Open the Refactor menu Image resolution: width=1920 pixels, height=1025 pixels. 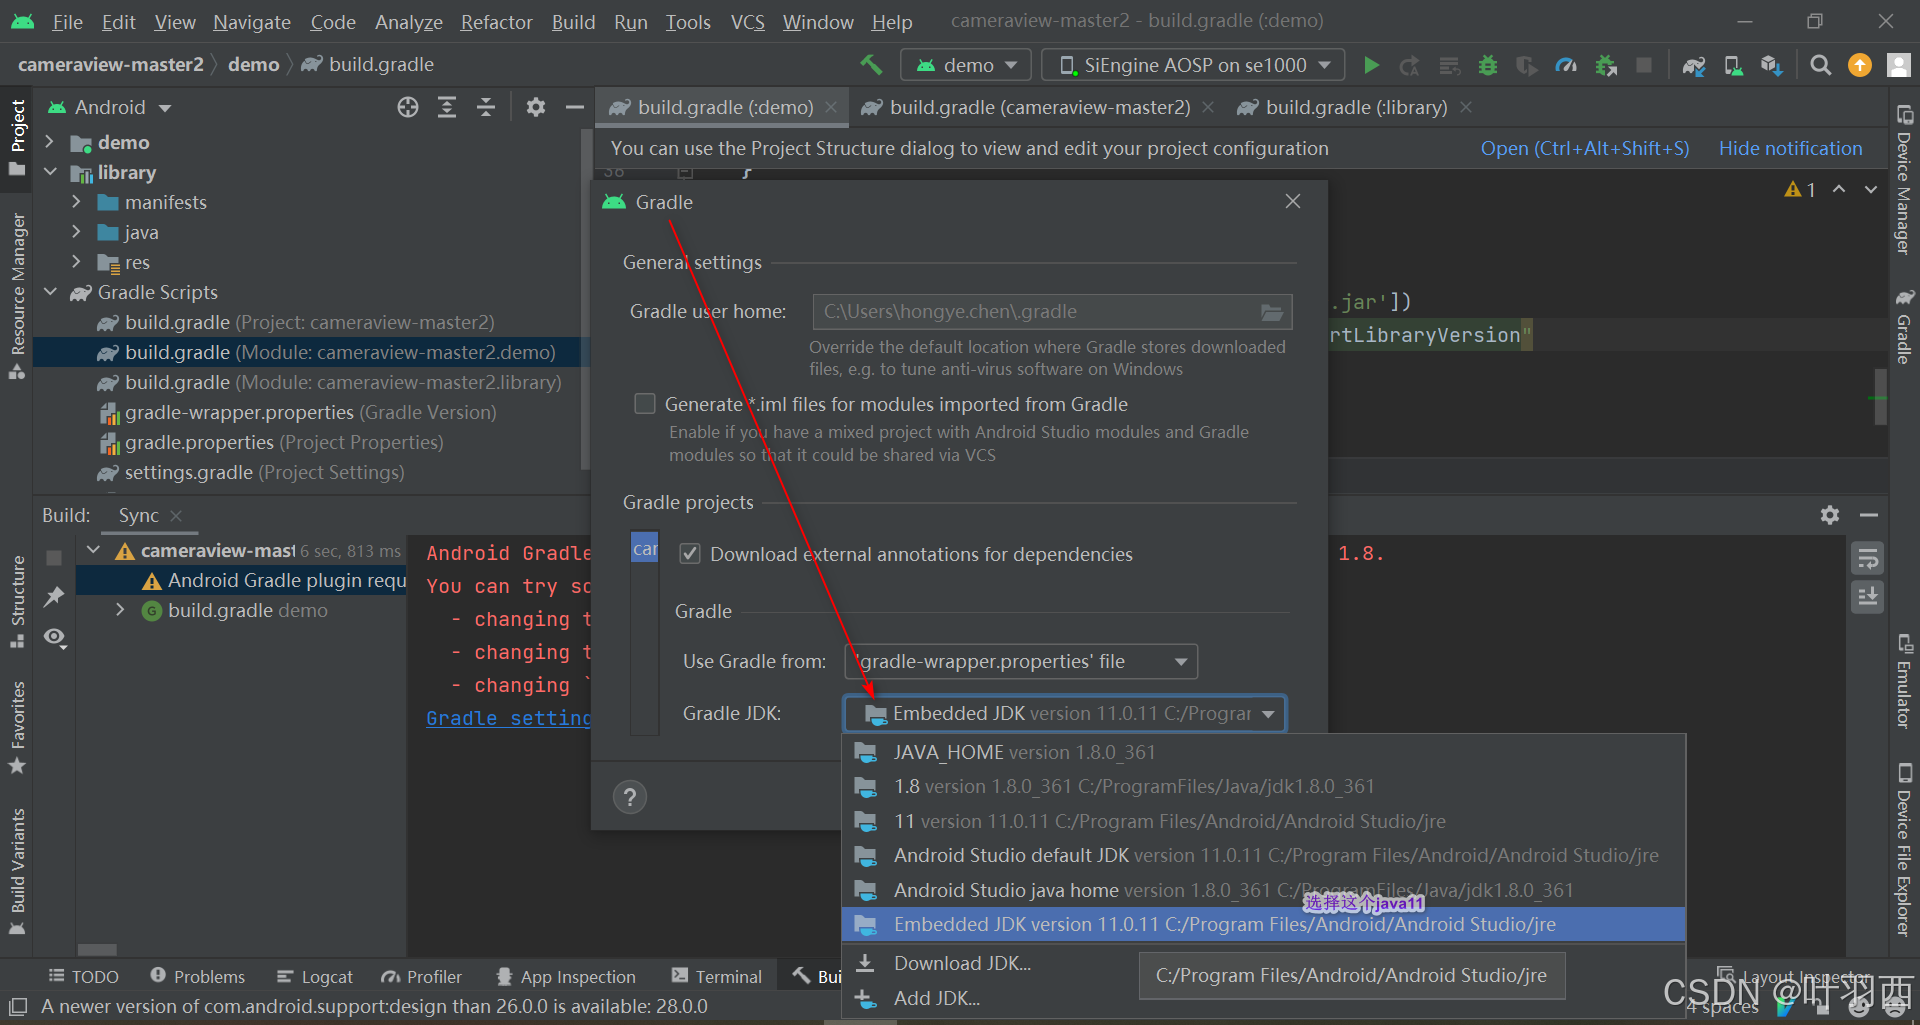point(496,22)
